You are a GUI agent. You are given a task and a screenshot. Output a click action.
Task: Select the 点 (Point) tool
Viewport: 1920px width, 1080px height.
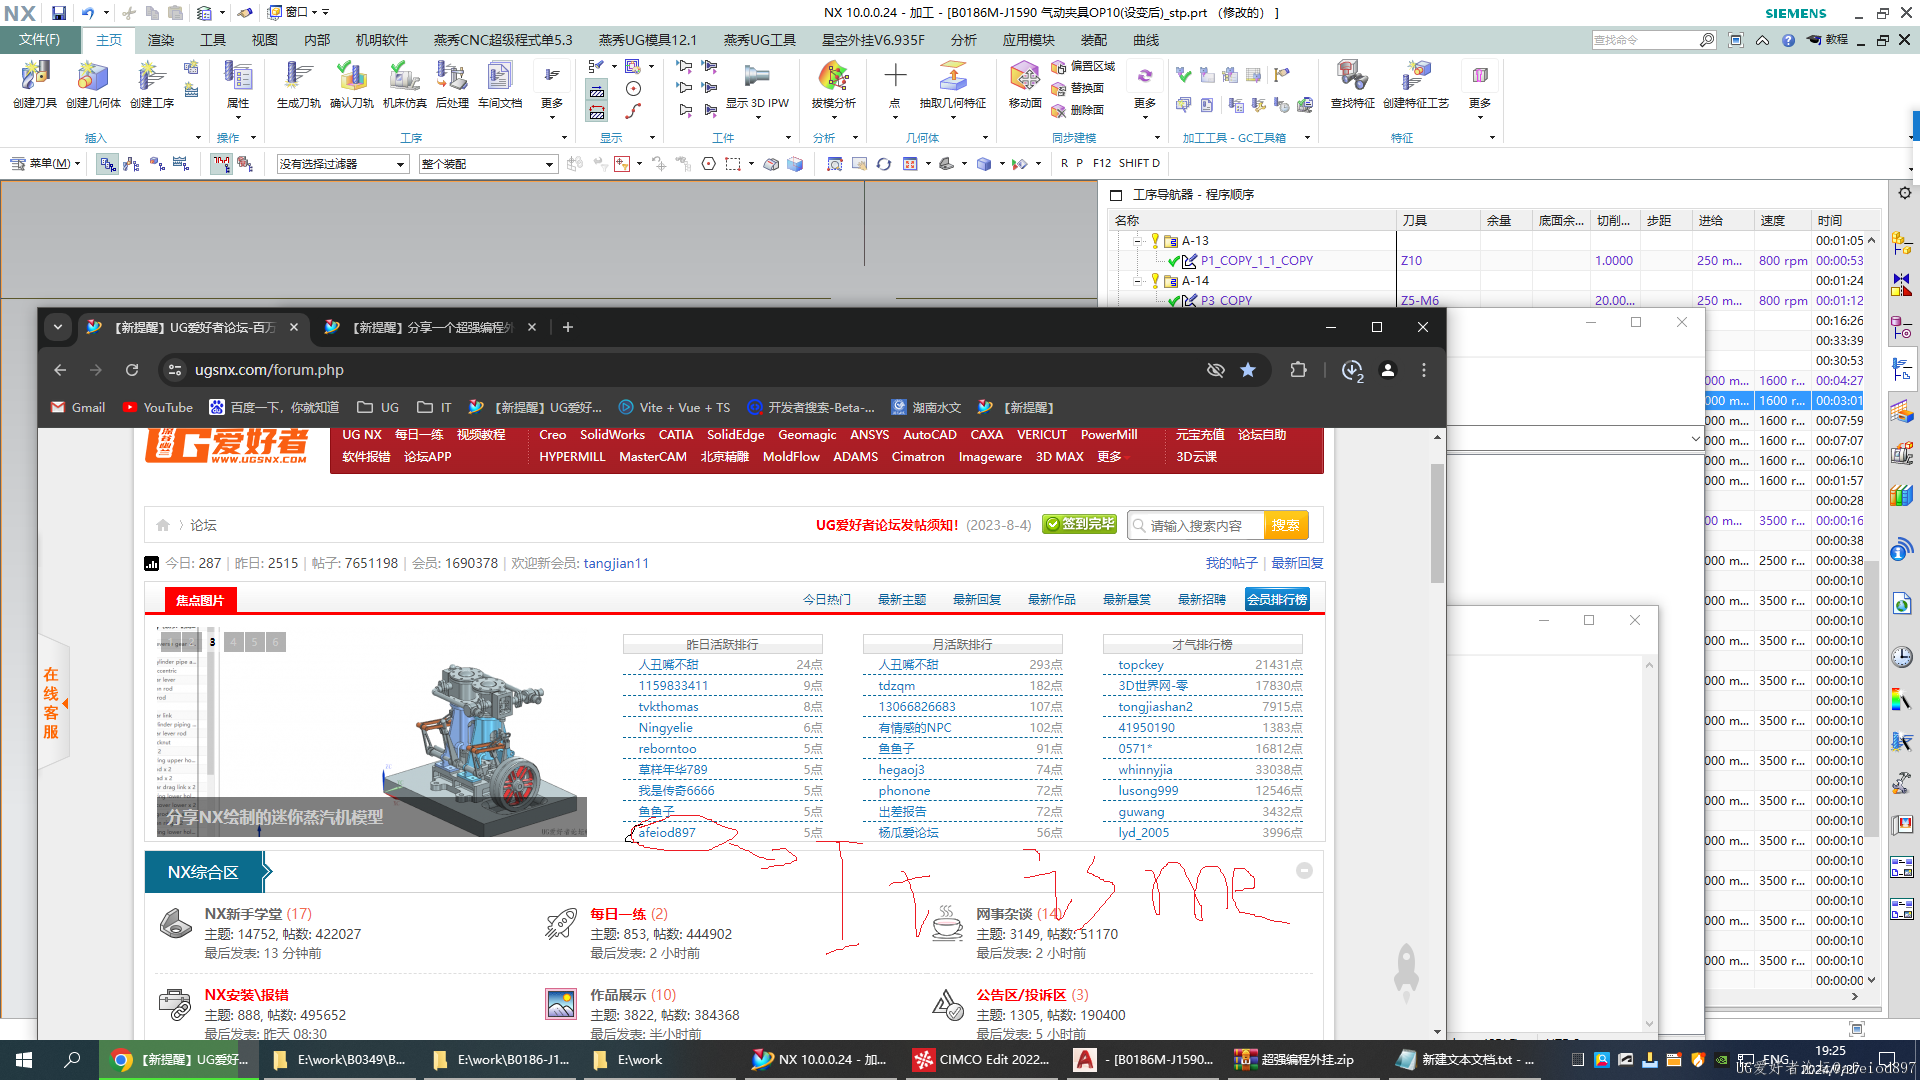[x=895, y=84]
